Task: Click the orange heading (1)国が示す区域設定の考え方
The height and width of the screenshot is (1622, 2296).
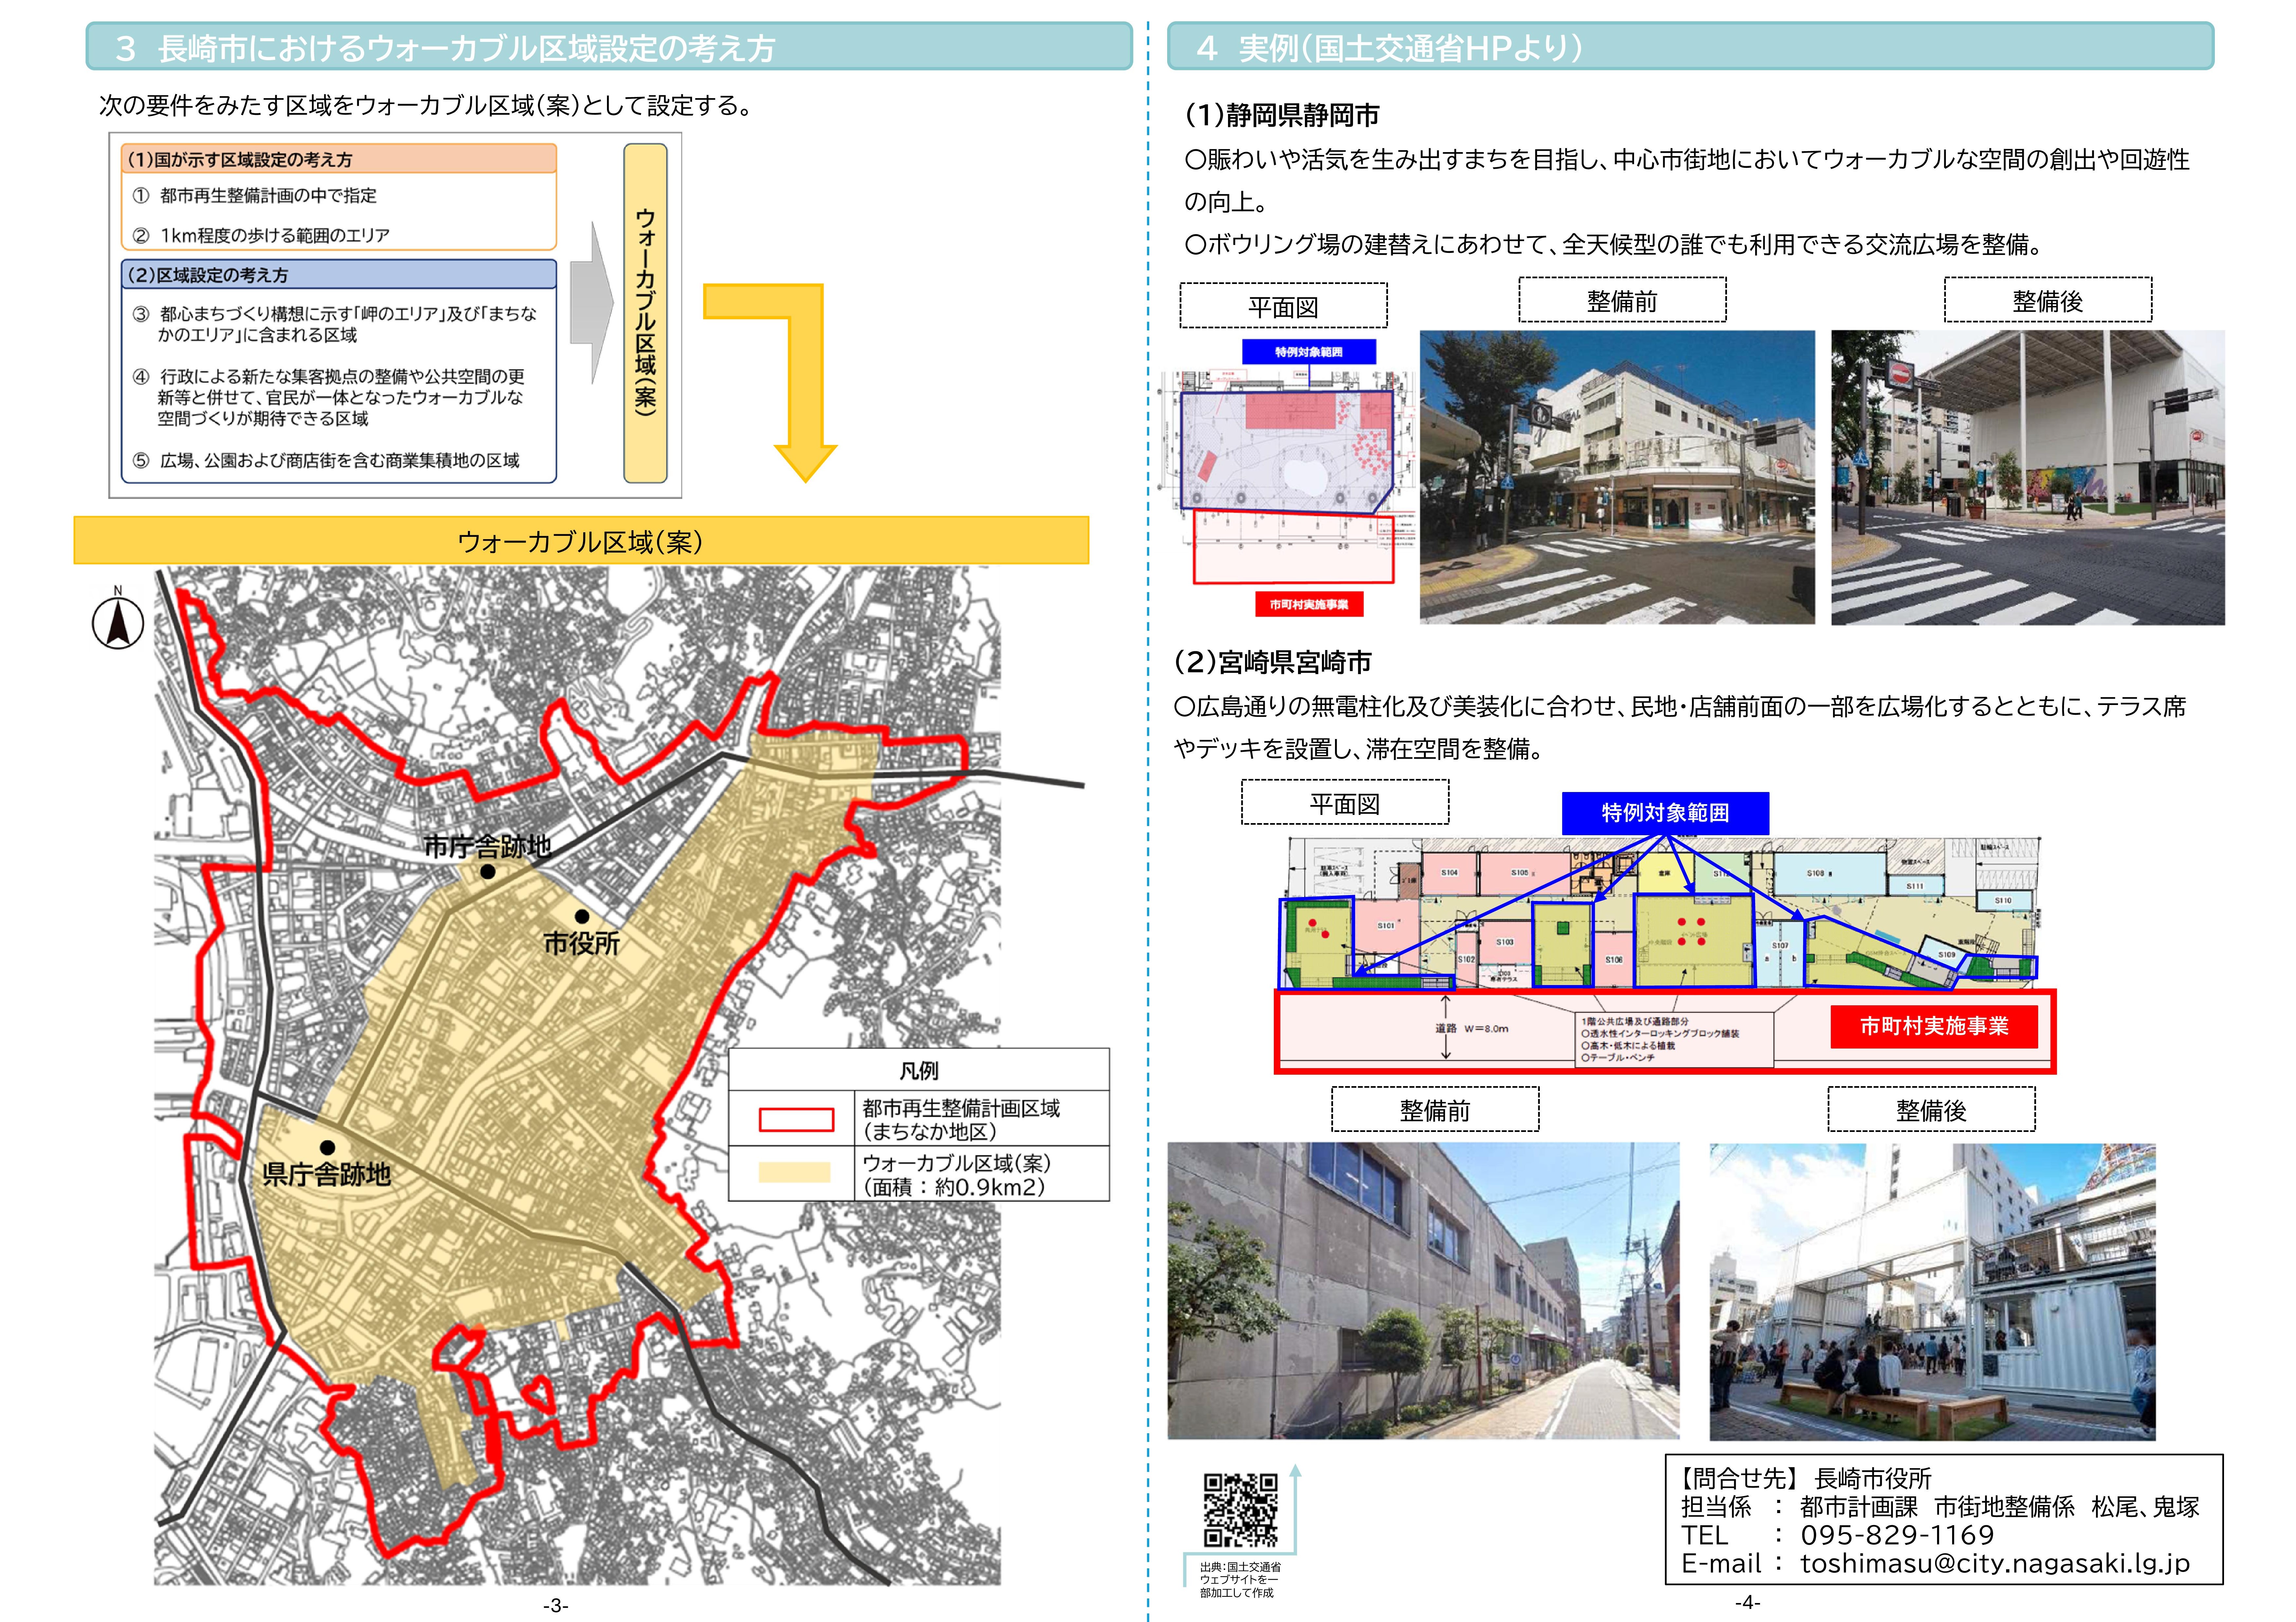Action: [x=339, y=159]
